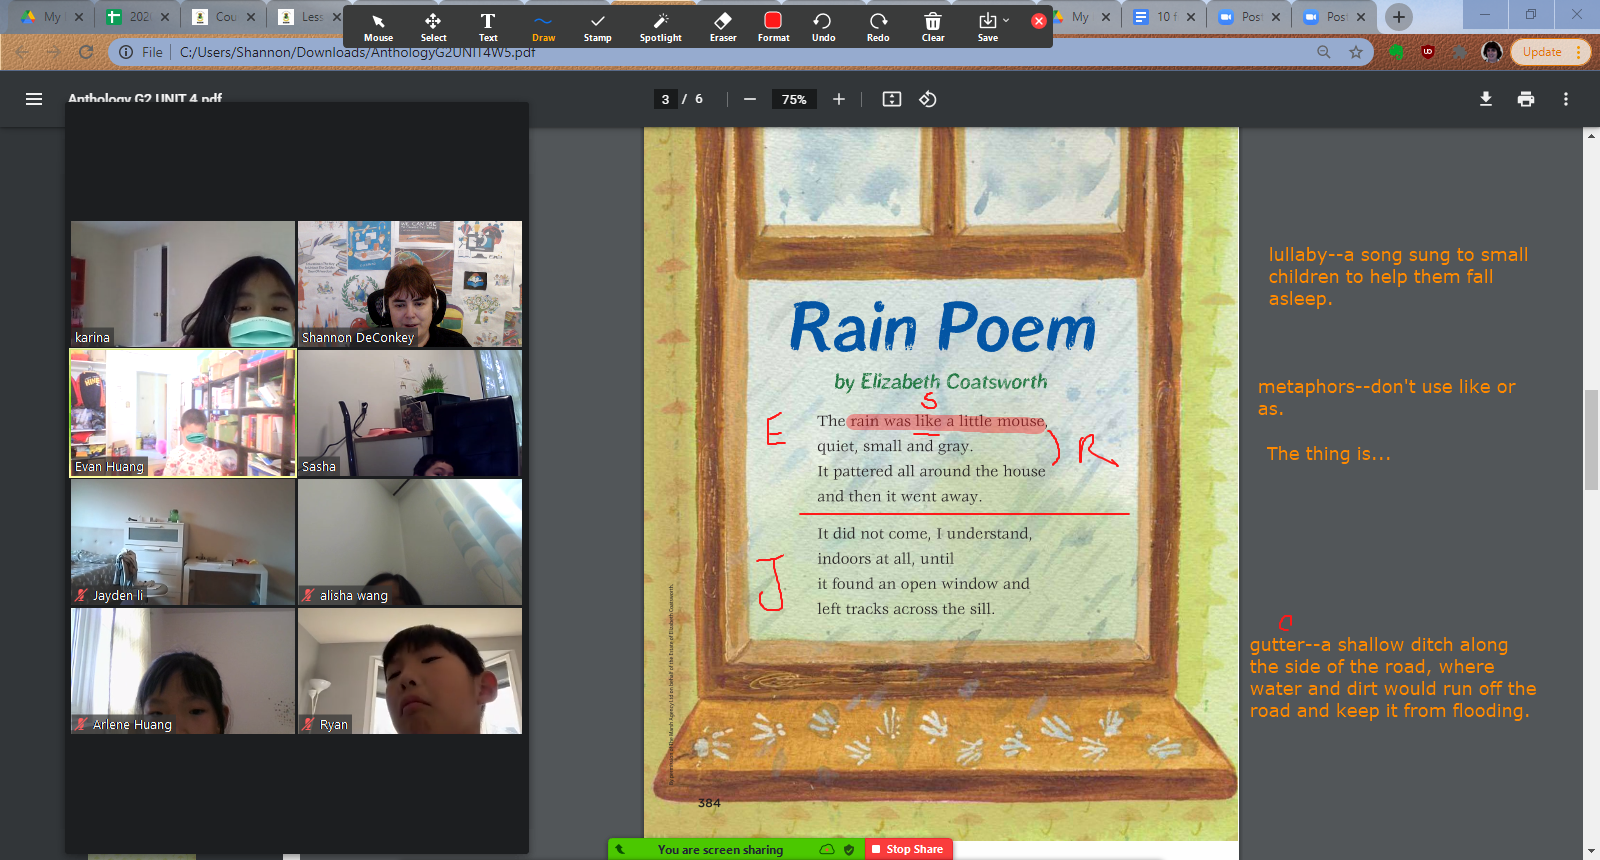Select Evan Huang's video tile

[183, 413]
